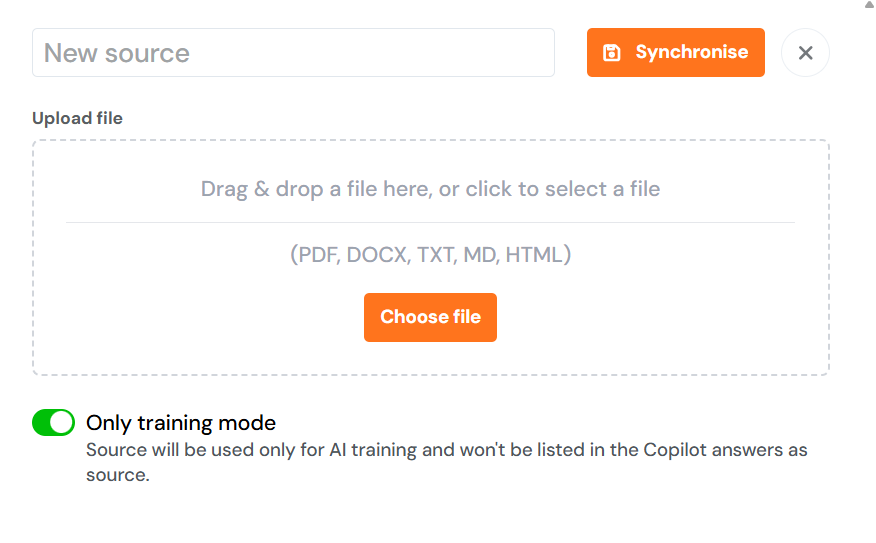
Task: Click empty space left of Choose file
Action: (x=200, y=317)
